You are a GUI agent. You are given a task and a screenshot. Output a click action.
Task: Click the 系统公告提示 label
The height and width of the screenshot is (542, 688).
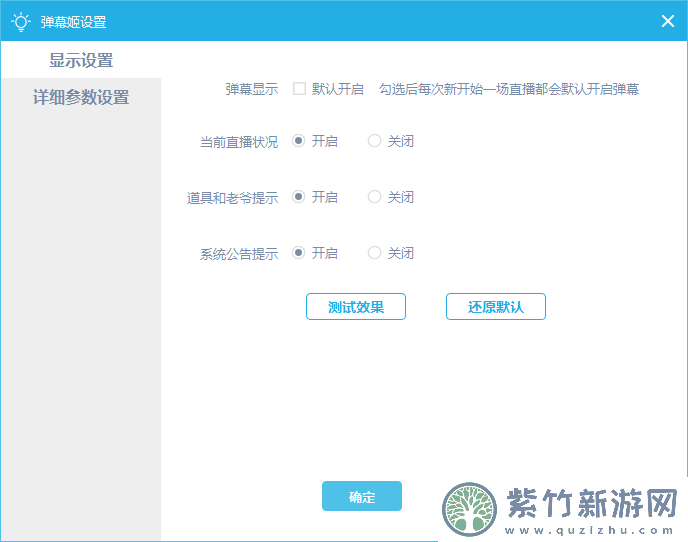tap(239, 254)
